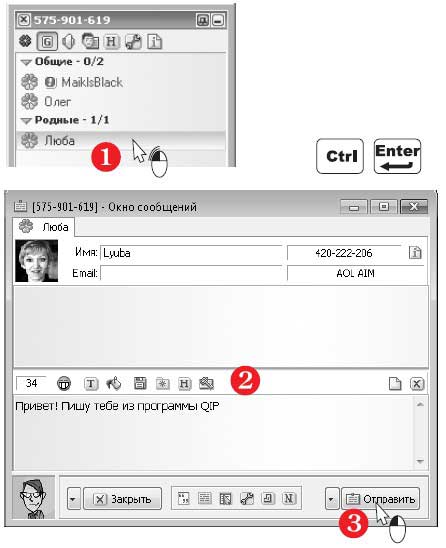Collapse the Общие group
Screen dimensions: 446x548
point(26,62)
